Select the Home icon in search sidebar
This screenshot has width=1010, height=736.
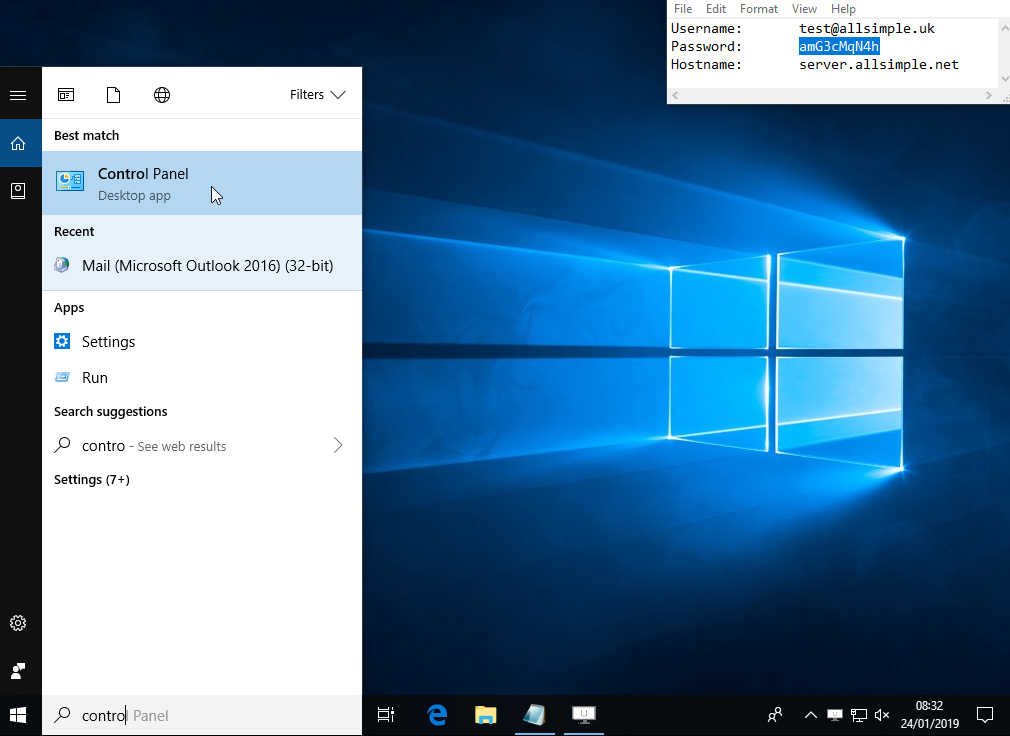18,143
